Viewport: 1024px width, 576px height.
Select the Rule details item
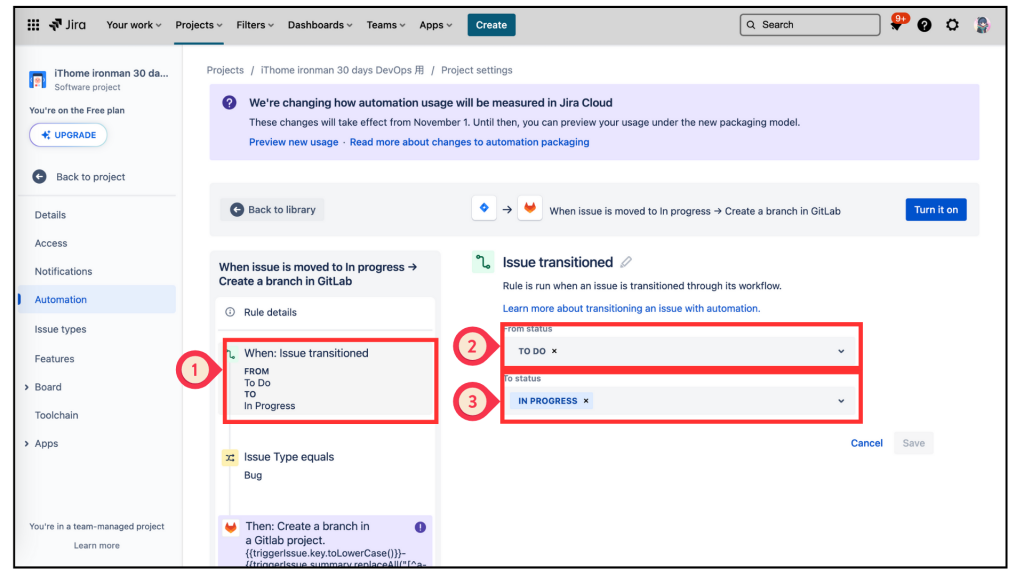pyautogui.click(x=325, y=312)
